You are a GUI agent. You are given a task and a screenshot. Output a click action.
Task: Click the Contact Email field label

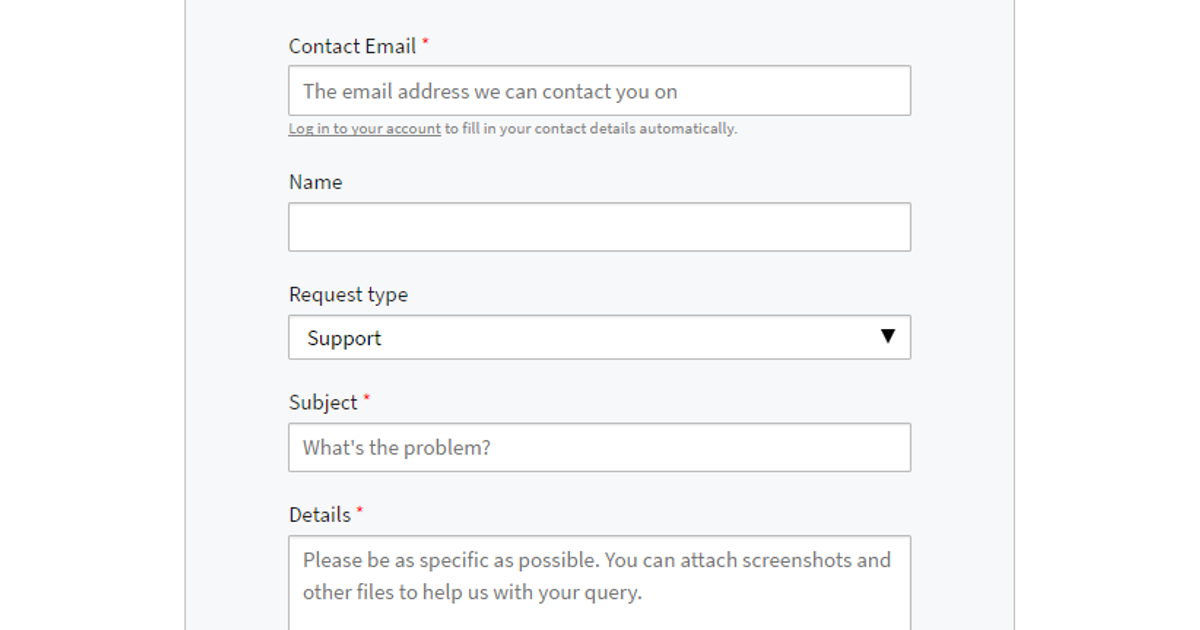[x=352, y=46]
